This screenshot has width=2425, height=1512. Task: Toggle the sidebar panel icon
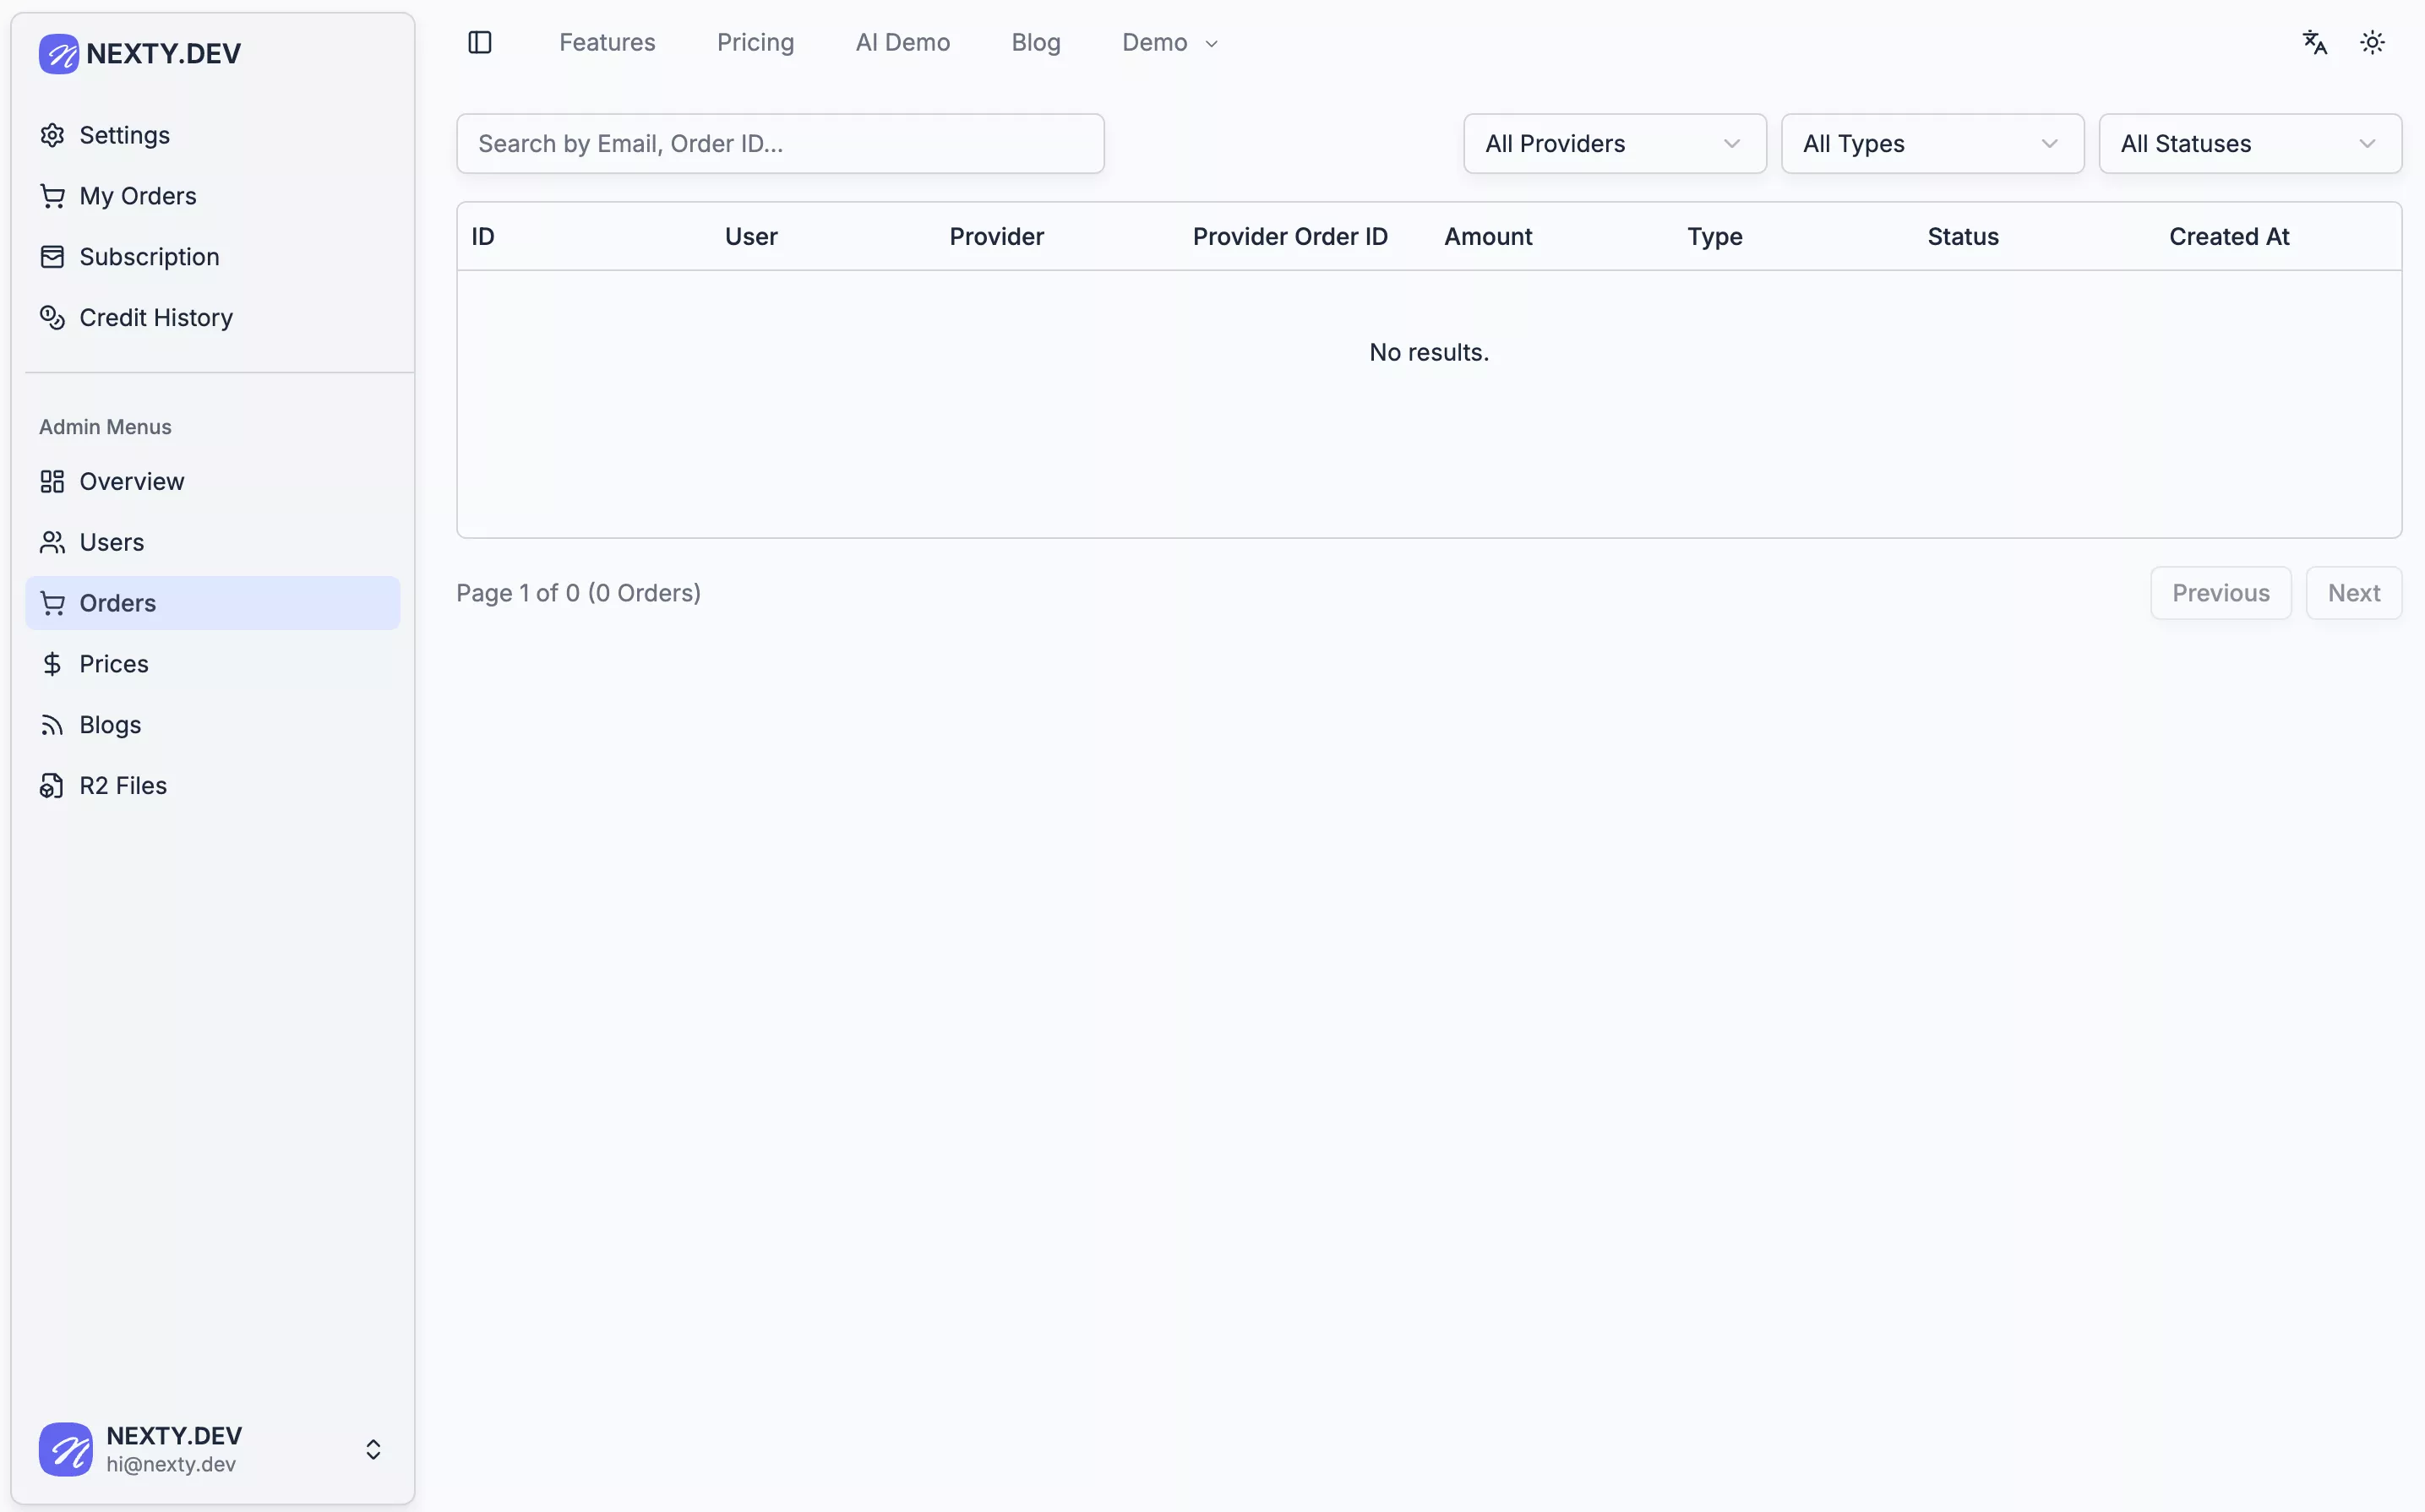[x=480, y=42]
